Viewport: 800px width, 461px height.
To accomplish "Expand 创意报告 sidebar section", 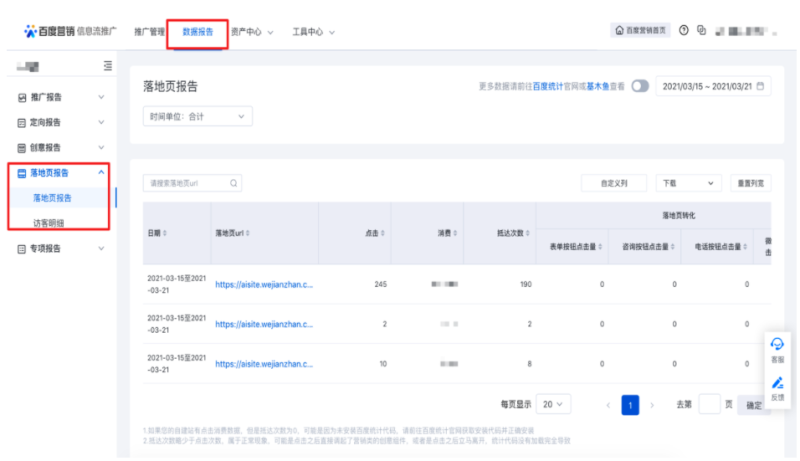I will [101, 147].
